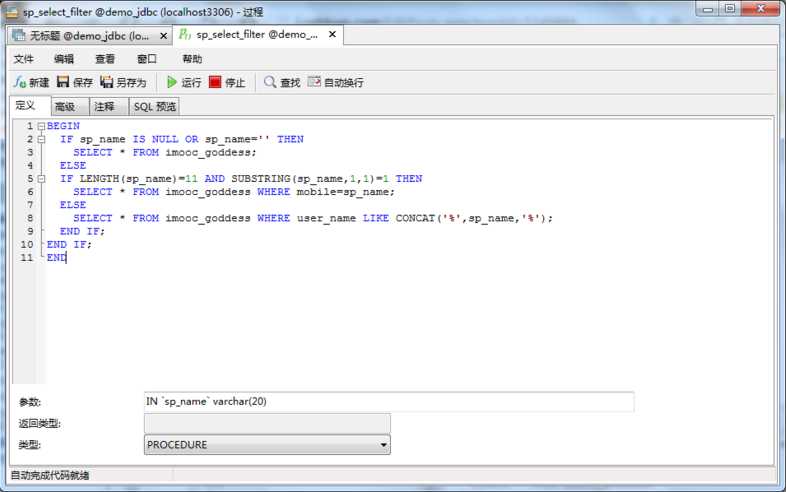Viewport: 786px width, 492px height.
Task: Switch to the 高级 tab
Action: [x=70, y=107]
